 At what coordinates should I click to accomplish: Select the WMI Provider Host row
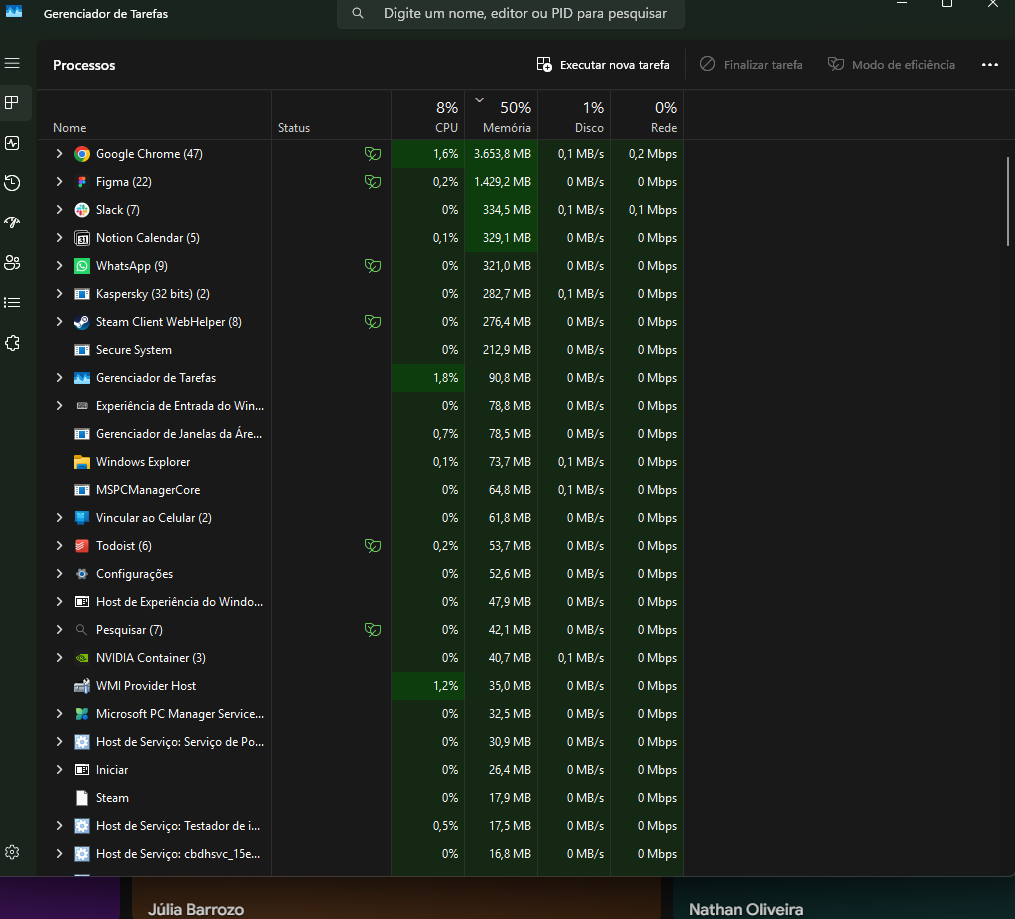point(361,686)
